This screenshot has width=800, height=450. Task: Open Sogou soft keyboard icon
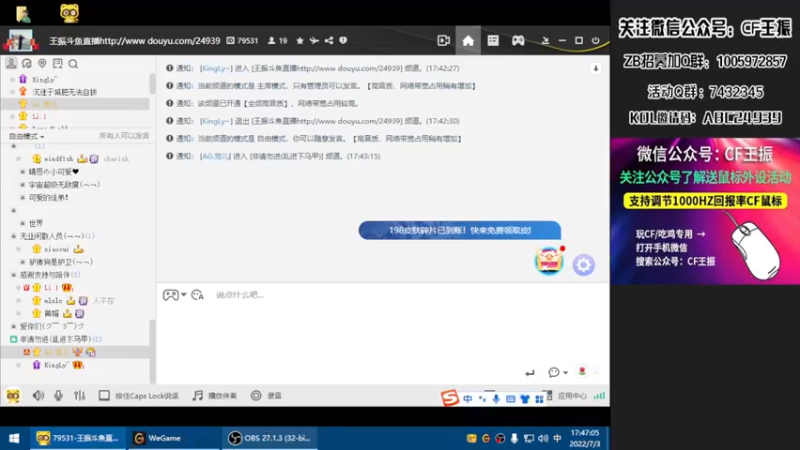point(511,399)
